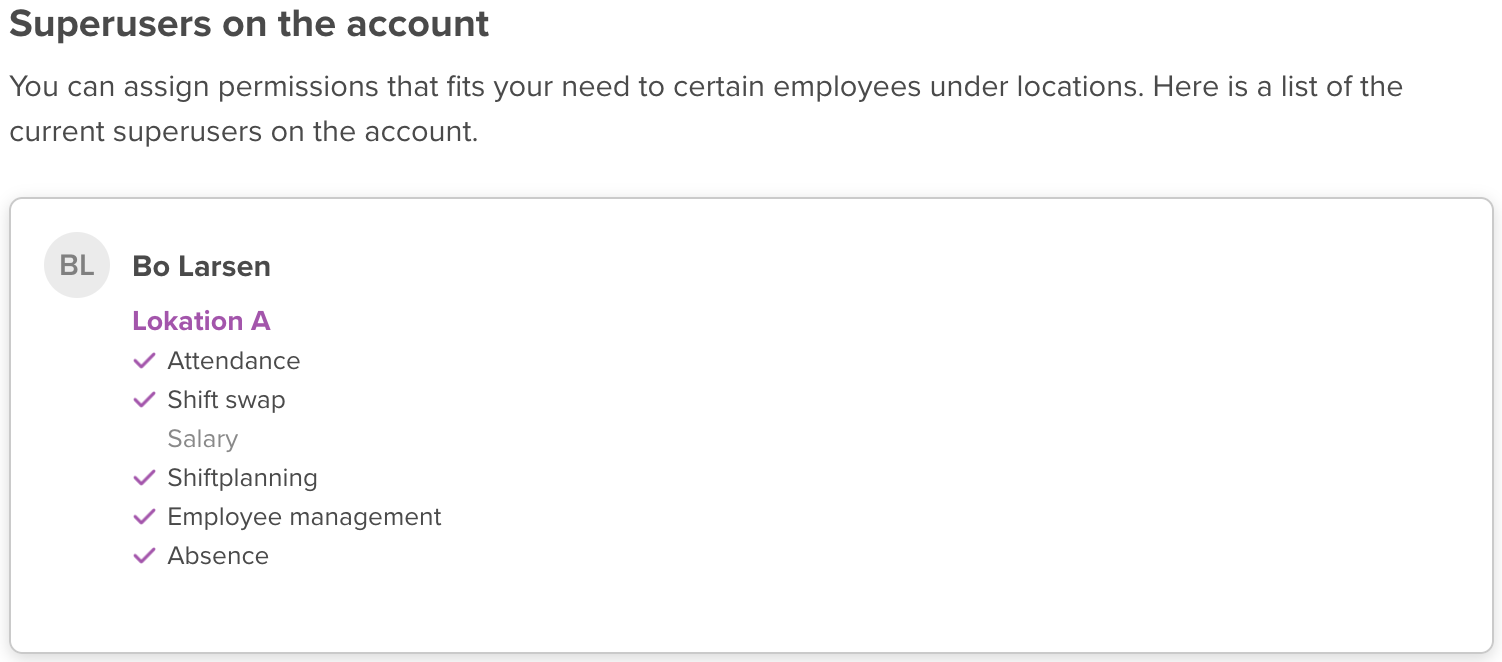This screenshot has width=1502, height=662.
Task: Open the Bo Larsen superuser name
Action: 202,266
